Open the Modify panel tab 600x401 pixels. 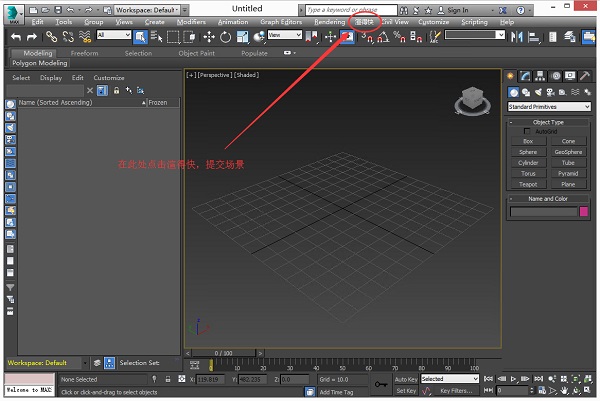point(526,76)
